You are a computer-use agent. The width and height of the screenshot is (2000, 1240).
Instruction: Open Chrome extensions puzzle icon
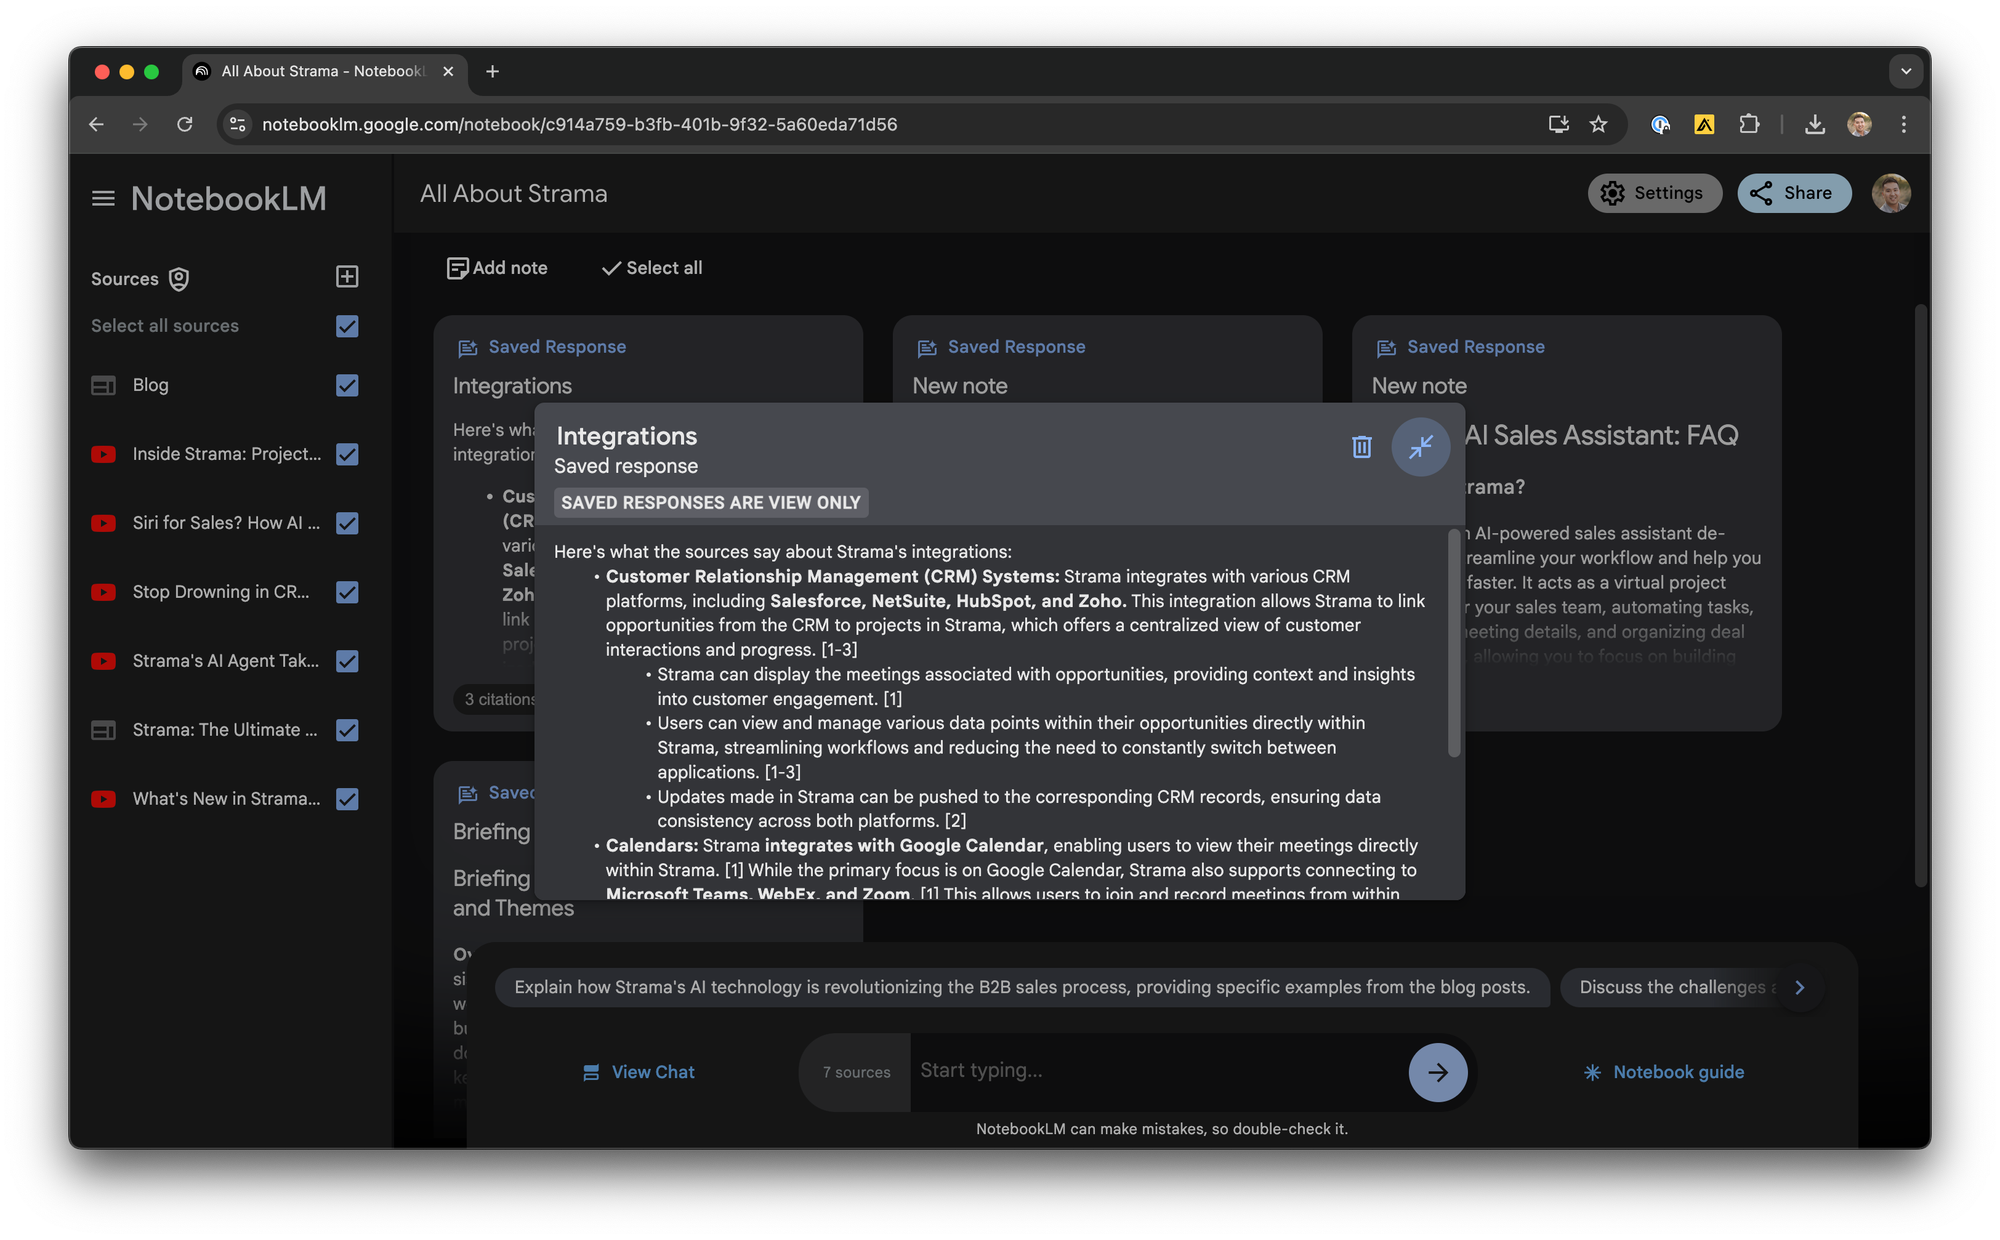pos(1749,124)
